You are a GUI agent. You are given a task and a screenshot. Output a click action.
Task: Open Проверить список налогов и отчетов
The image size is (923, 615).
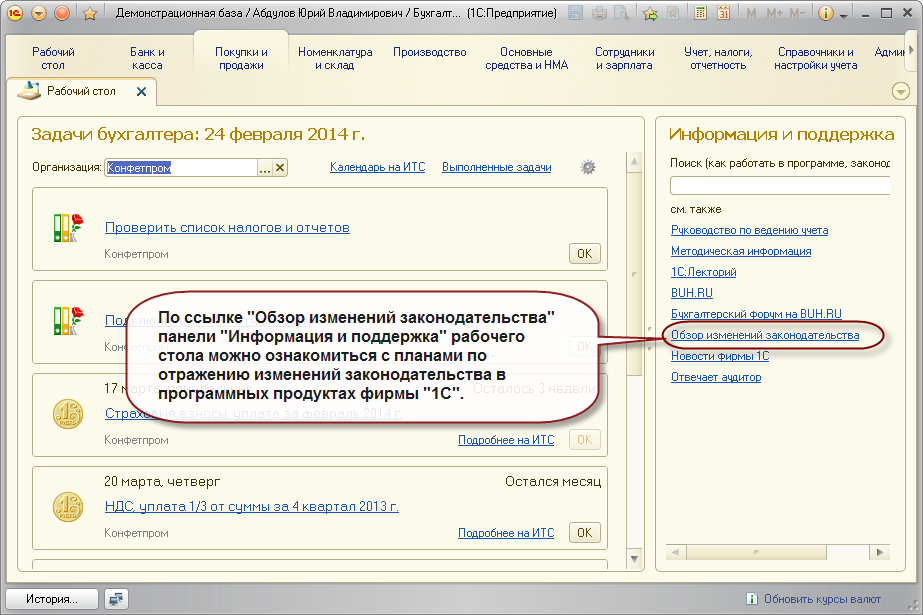227,228
